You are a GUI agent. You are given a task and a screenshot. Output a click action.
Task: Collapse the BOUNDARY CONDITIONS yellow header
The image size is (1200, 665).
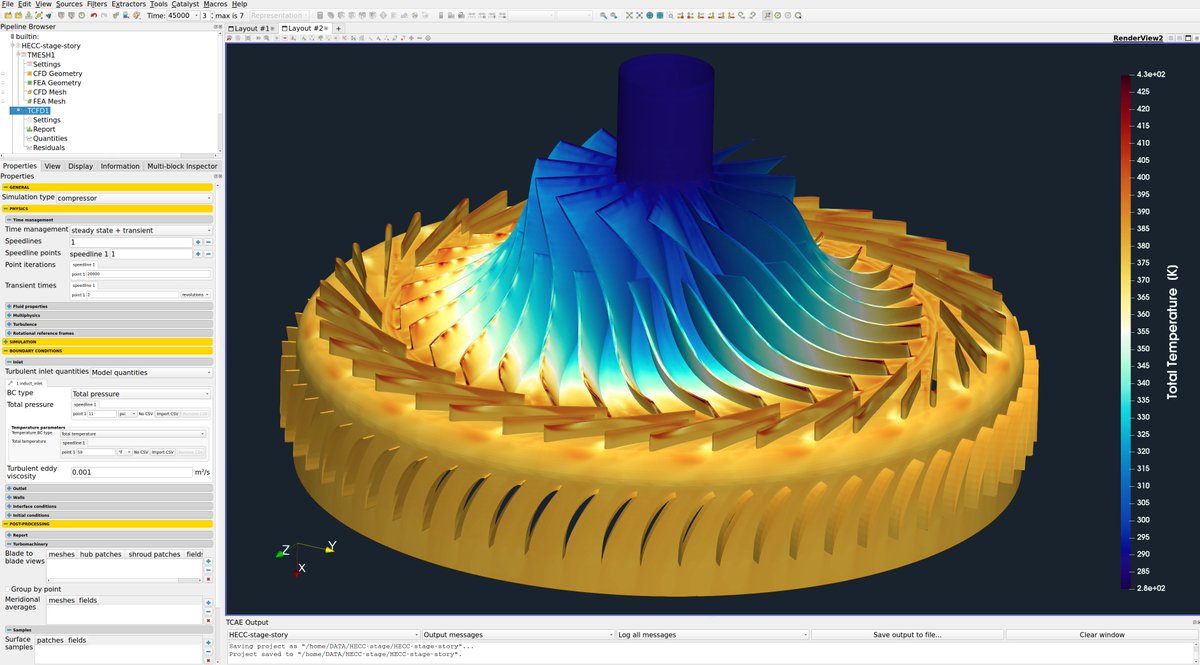106,351
